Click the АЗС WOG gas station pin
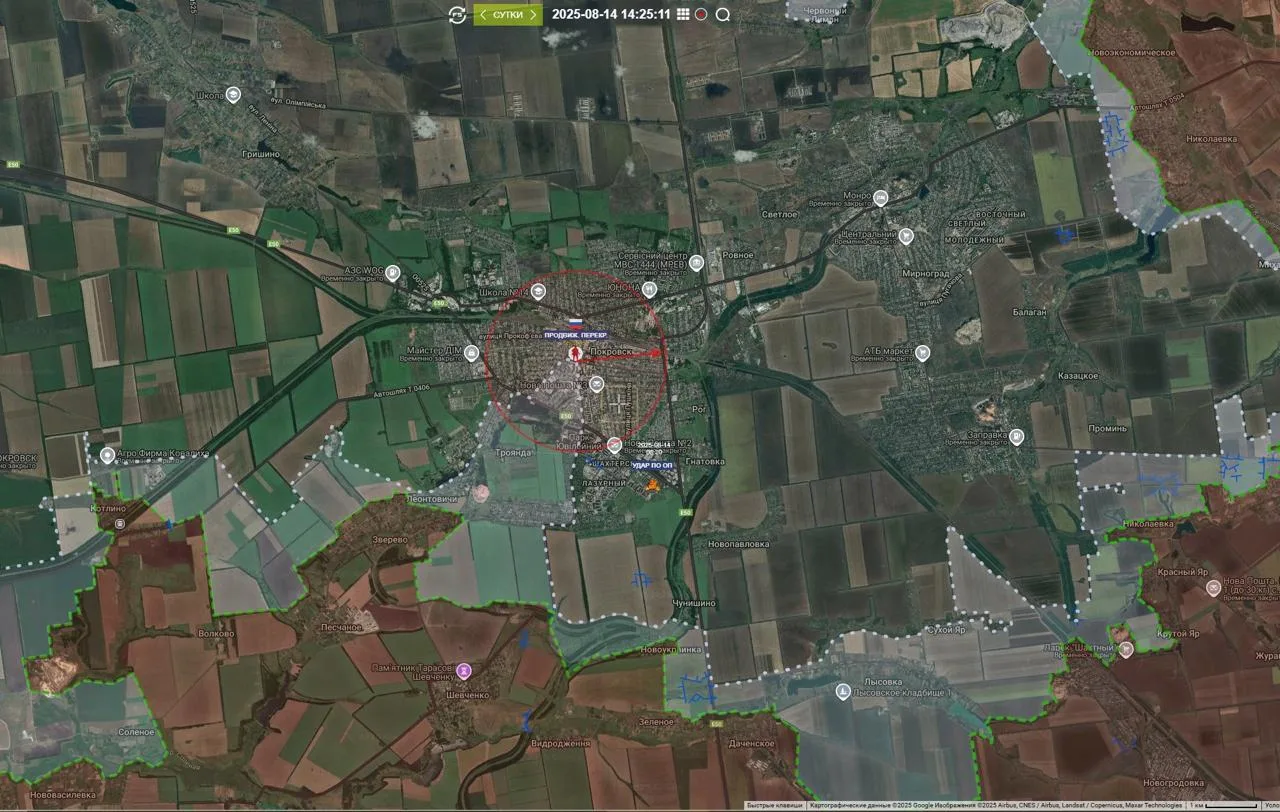1280x812 pixels. click(x=394, y=272)
